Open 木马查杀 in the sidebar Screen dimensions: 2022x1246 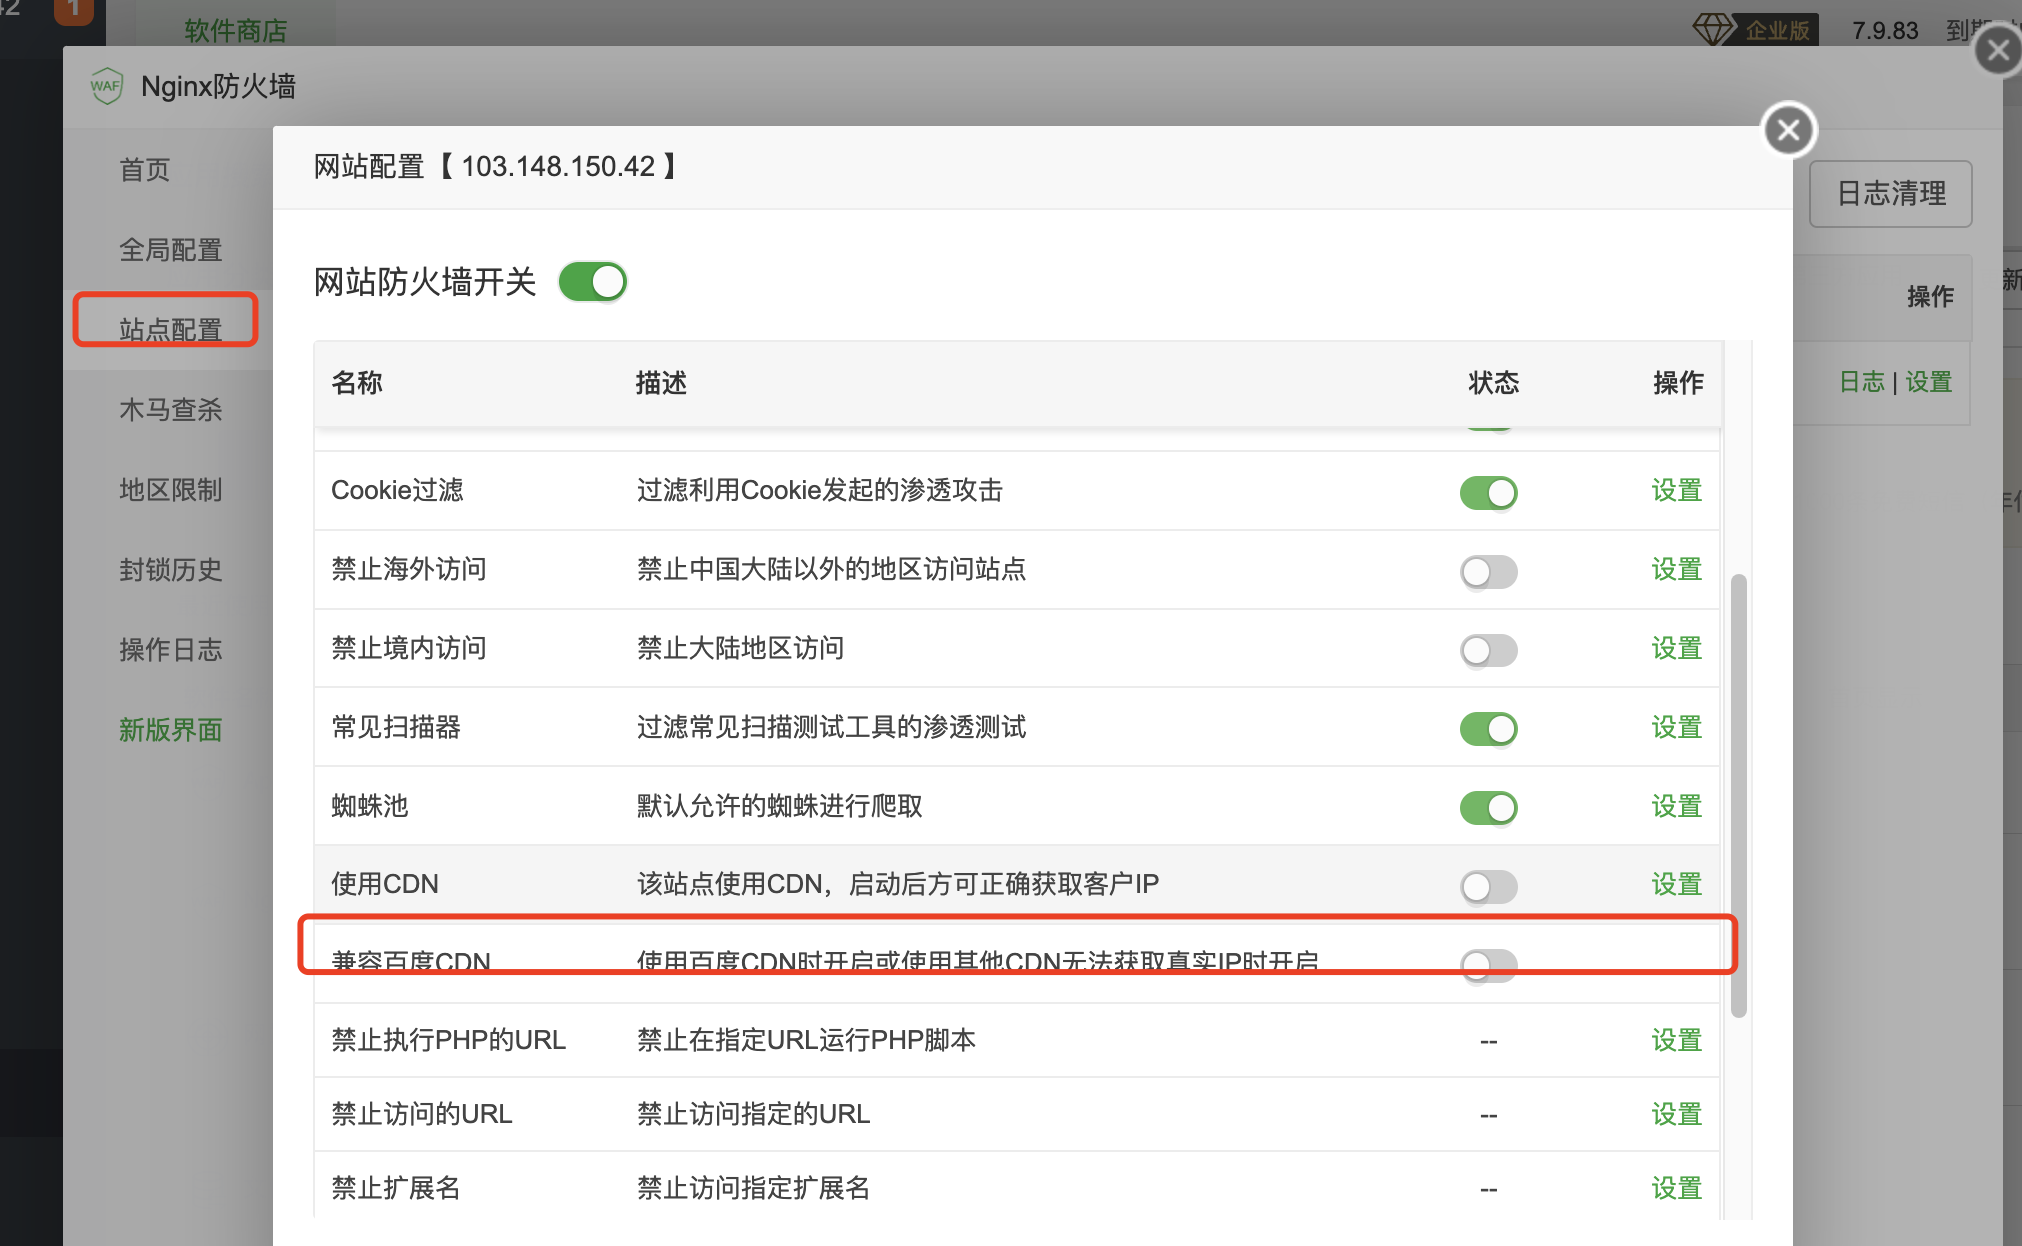click(x=170, y=410)
